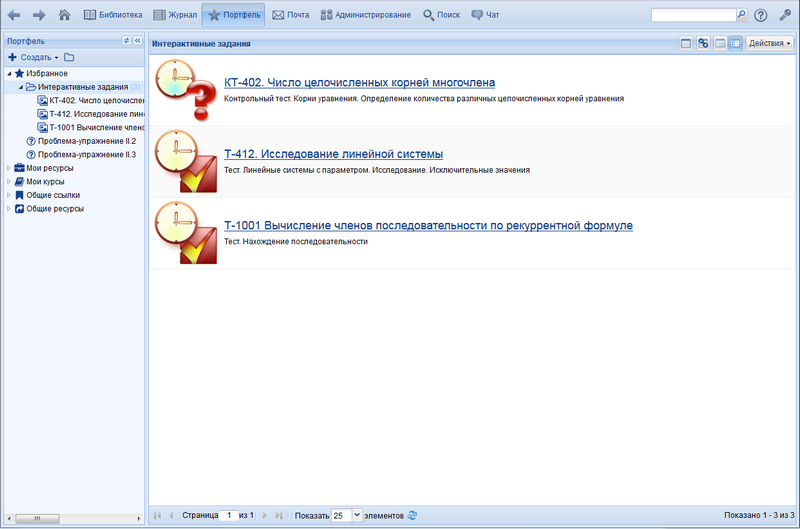This screenshot has height=529, width=800.
Task: Click the Home icon in top toolbar
Action: [x=65, y=15]
